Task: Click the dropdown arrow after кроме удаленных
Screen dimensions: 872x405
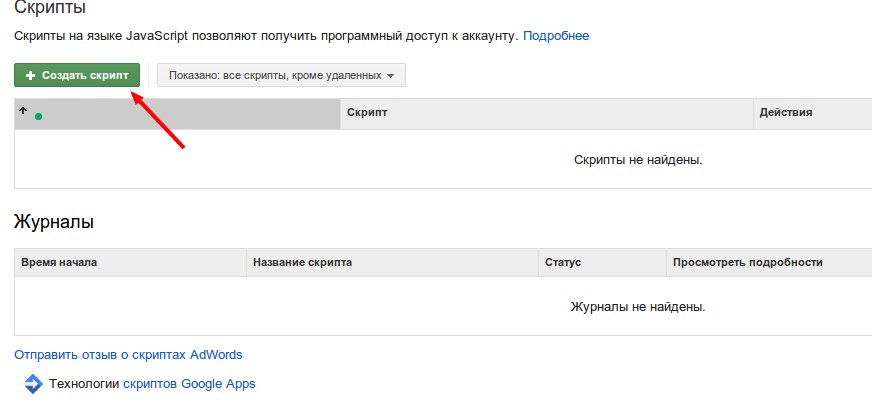Action: pyautogui.click(x=390, y=76)
